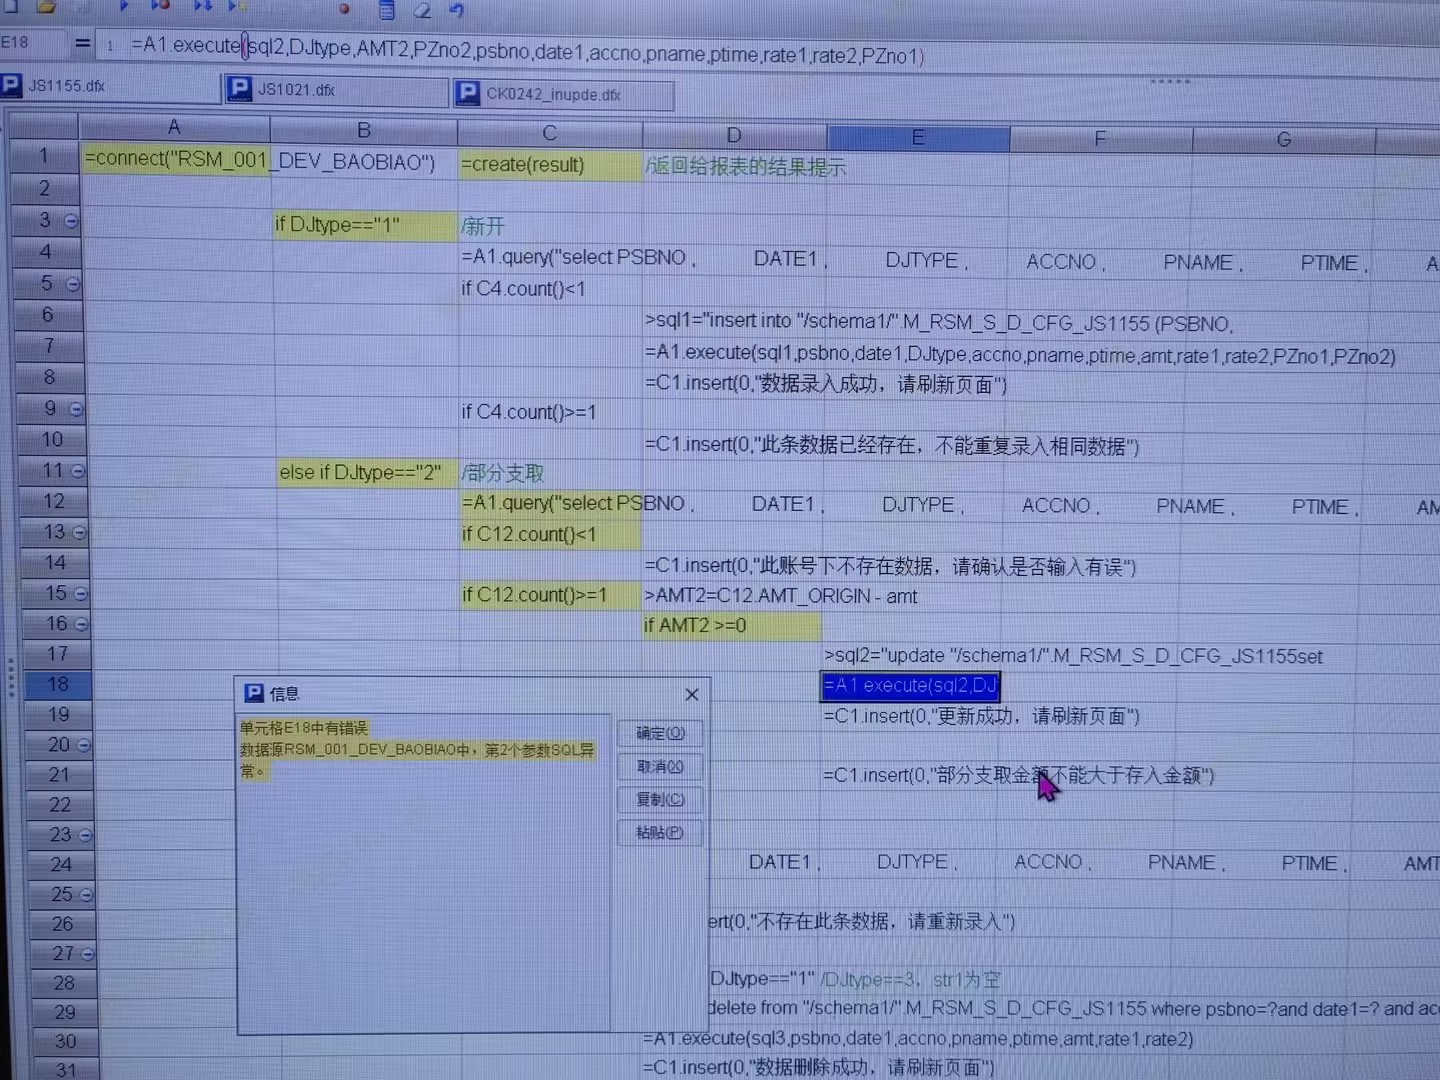
Task: Collapse the code block at row 3
Action: click(71, 221)
